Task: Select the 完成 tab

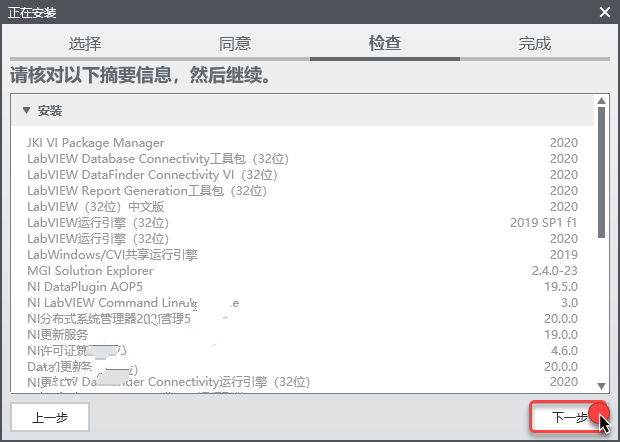Action: pyautogui.click(x=535, y=43)
